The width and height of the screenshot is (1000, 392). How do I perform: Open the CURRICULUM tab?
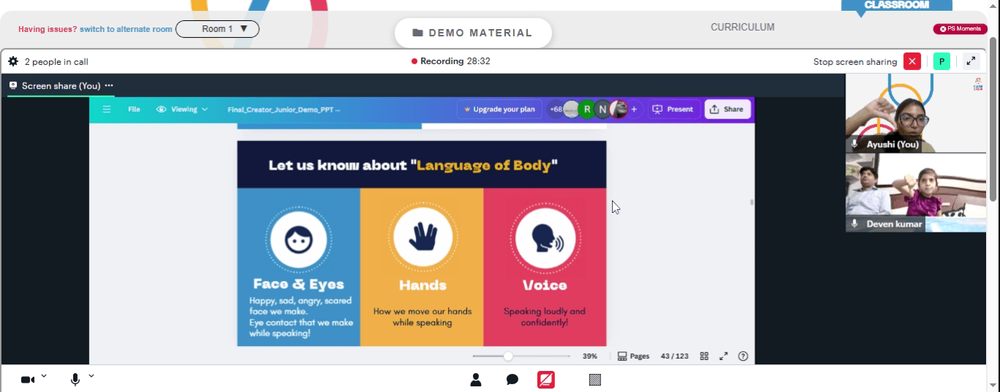(742, 27)
